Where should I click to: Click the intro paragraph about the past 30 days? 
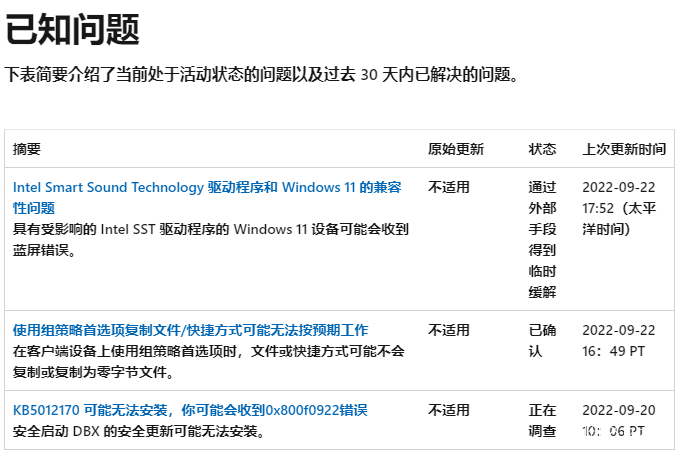coord(262,75)
